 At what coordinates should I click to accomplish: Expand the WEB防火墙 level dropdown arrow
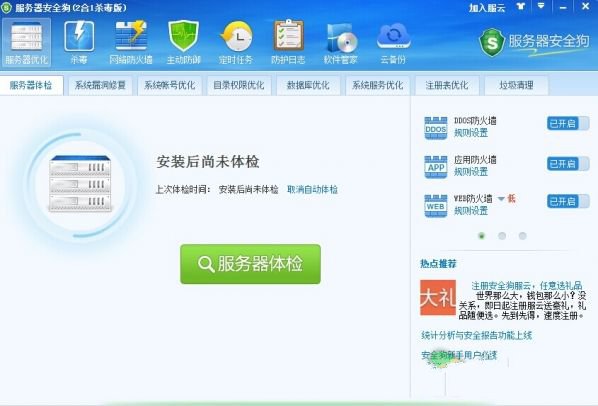tap(501, 199)
